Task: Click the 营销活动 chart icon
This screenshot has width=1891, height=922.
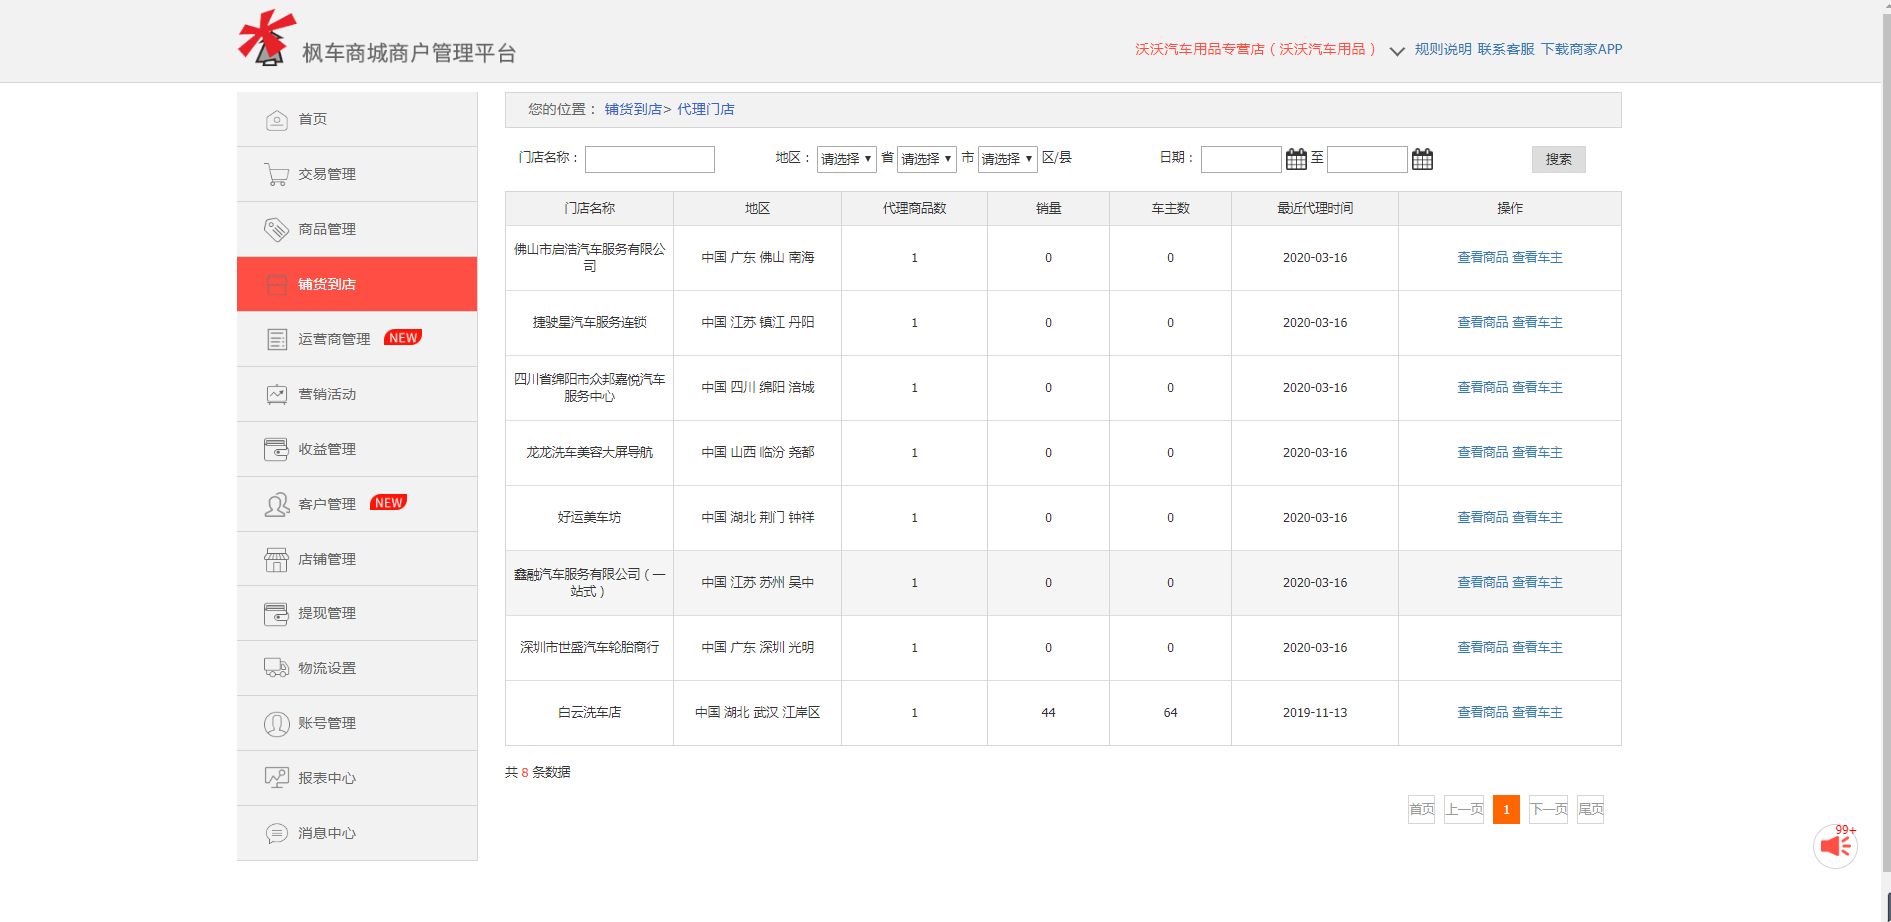Action: click(x=277, y=393)
